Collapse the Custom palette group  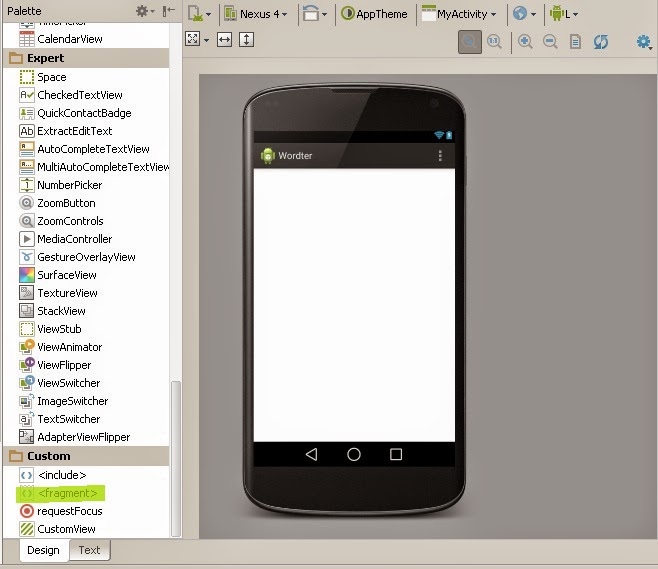coord(86,456)
